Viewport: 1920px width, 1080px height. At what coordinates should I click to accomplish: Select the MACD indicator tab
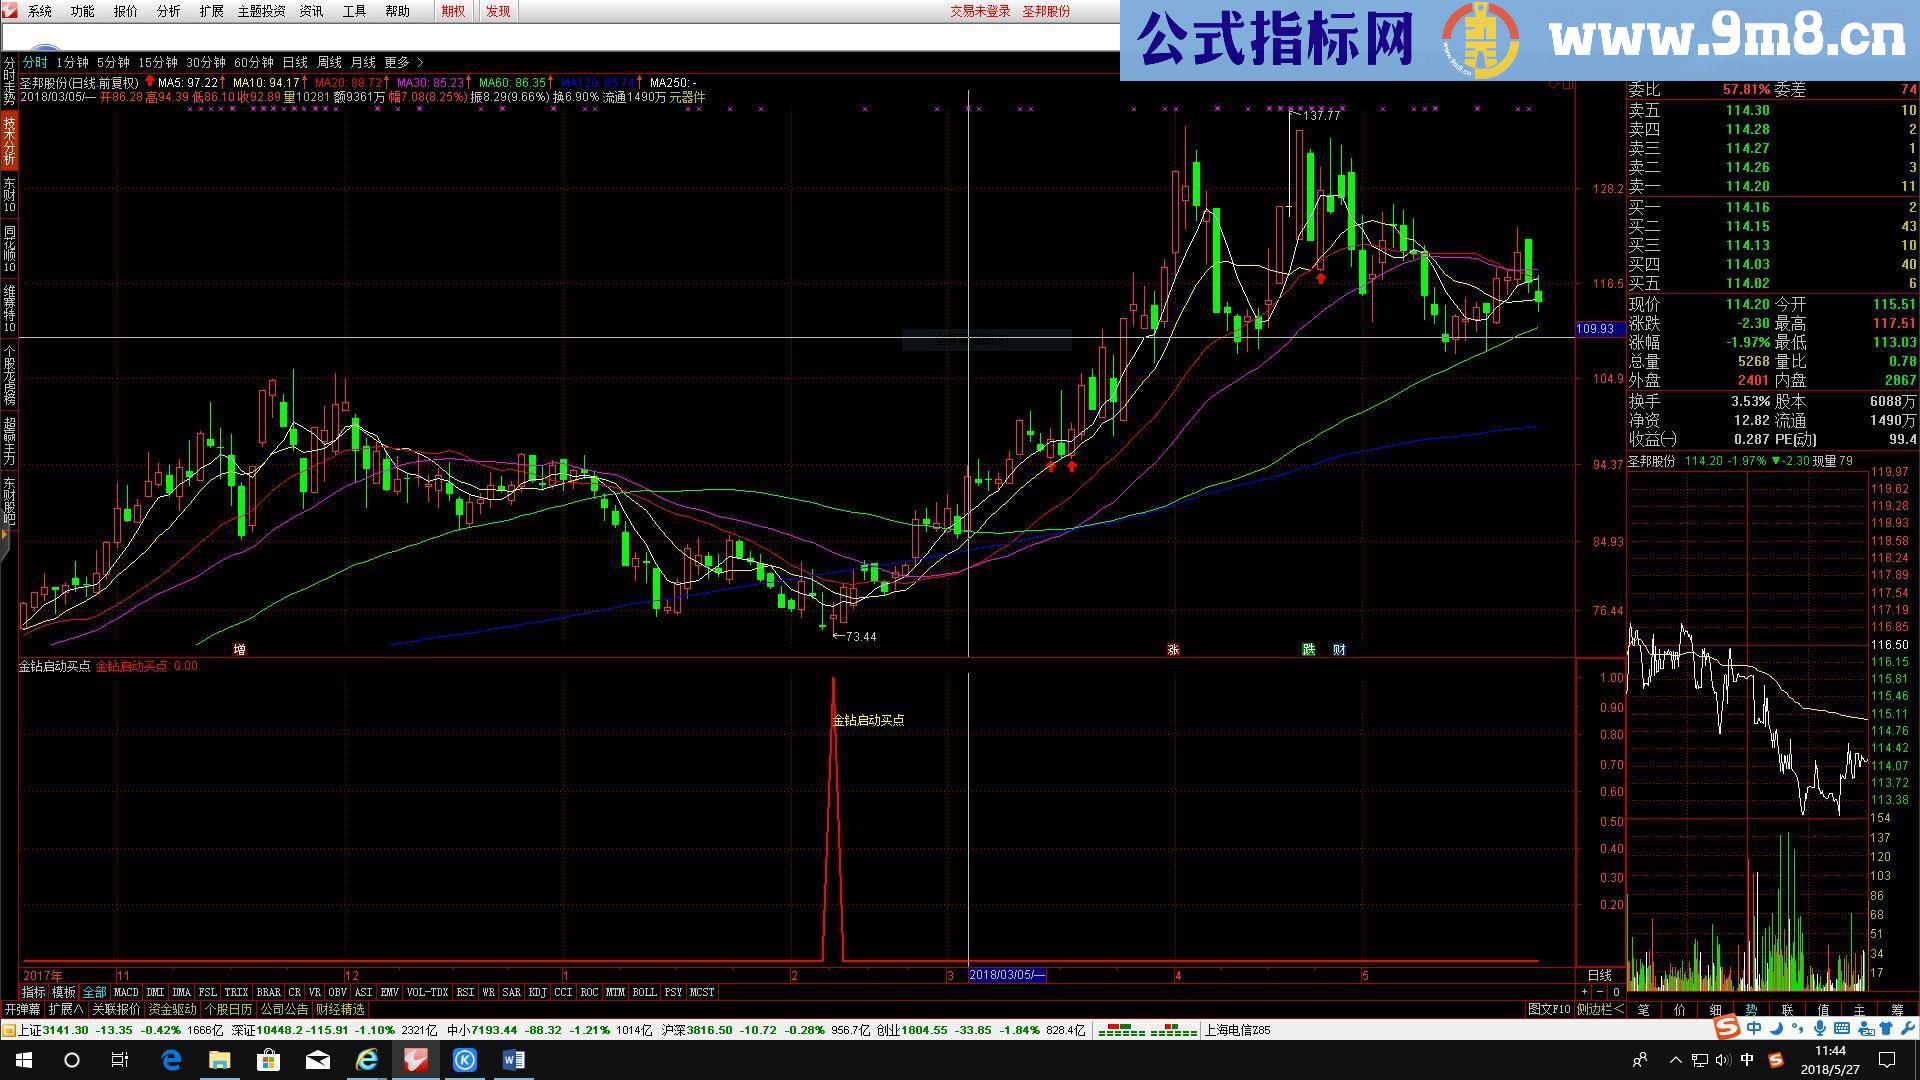coord(126,992)
